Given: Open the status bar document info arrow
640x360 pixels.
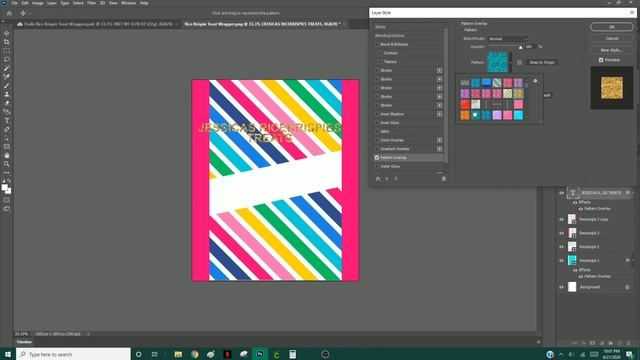Looking at the screenshot, I should click(88, 334).
